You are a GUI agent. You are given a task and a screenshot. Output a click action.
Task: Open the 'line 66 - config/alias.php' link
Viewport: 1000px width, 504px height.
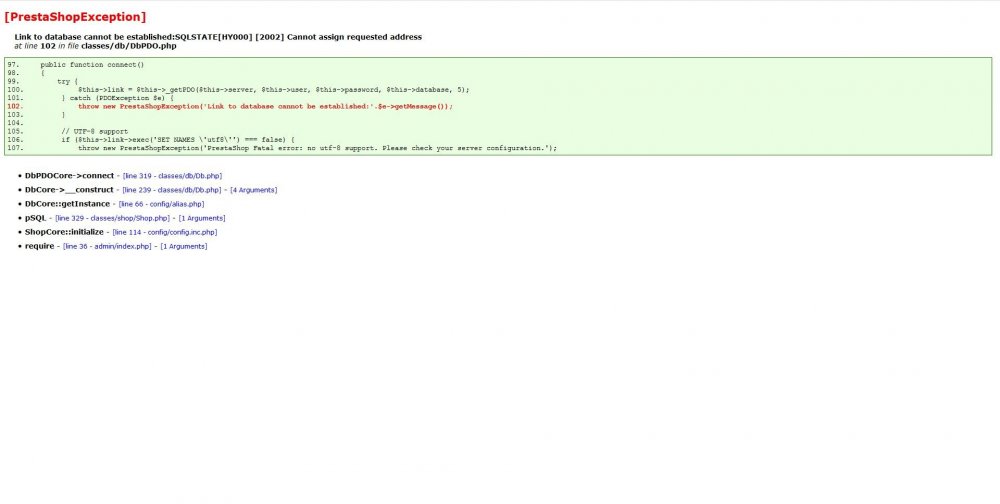click(161, 204)
